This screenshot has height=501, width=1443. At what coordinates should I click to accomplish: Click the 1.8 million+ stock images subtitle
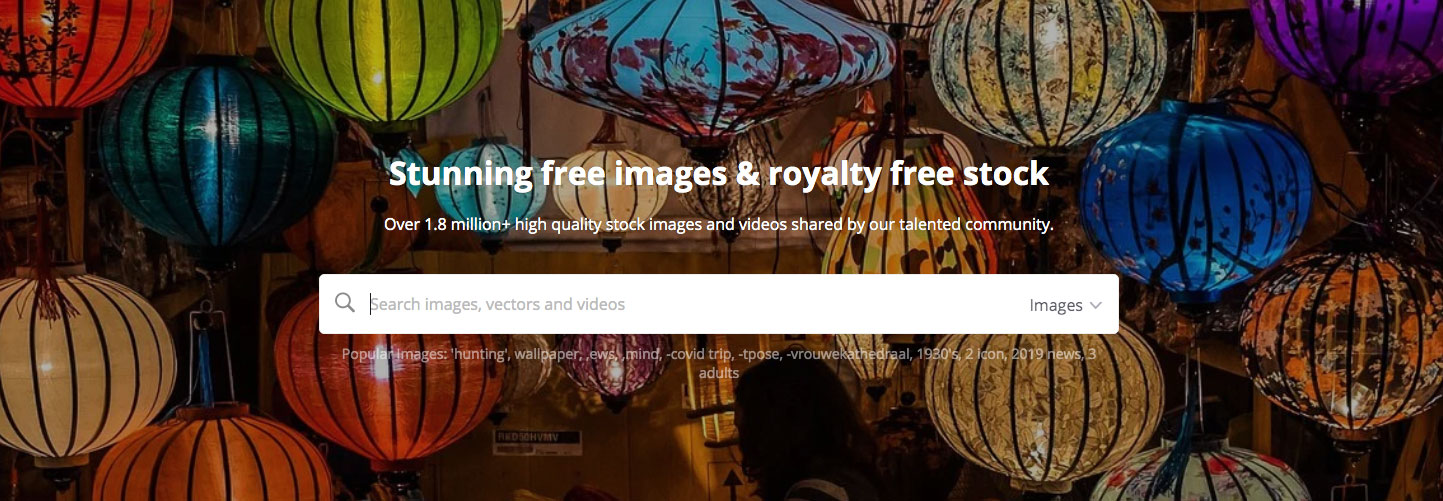coord(719,225)
